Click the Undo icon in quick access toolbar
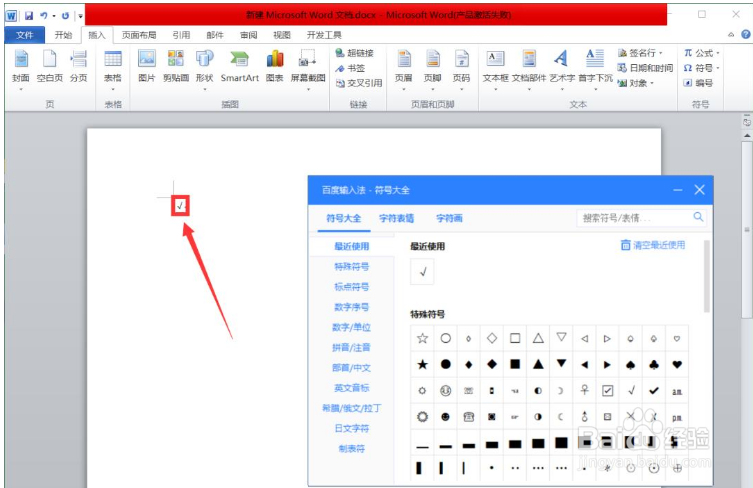The width and height of the screenshot is (753, 488). (44, 15)
